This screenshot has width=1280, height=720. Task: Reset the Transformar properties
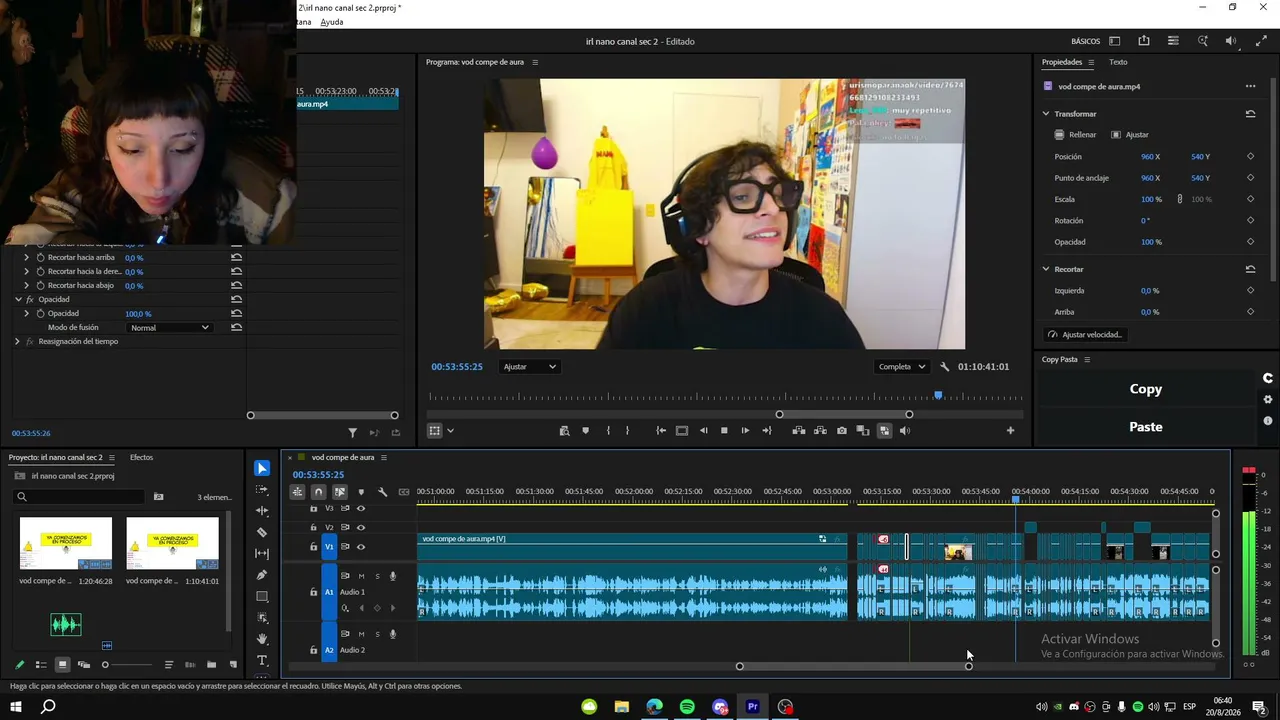1250,114
